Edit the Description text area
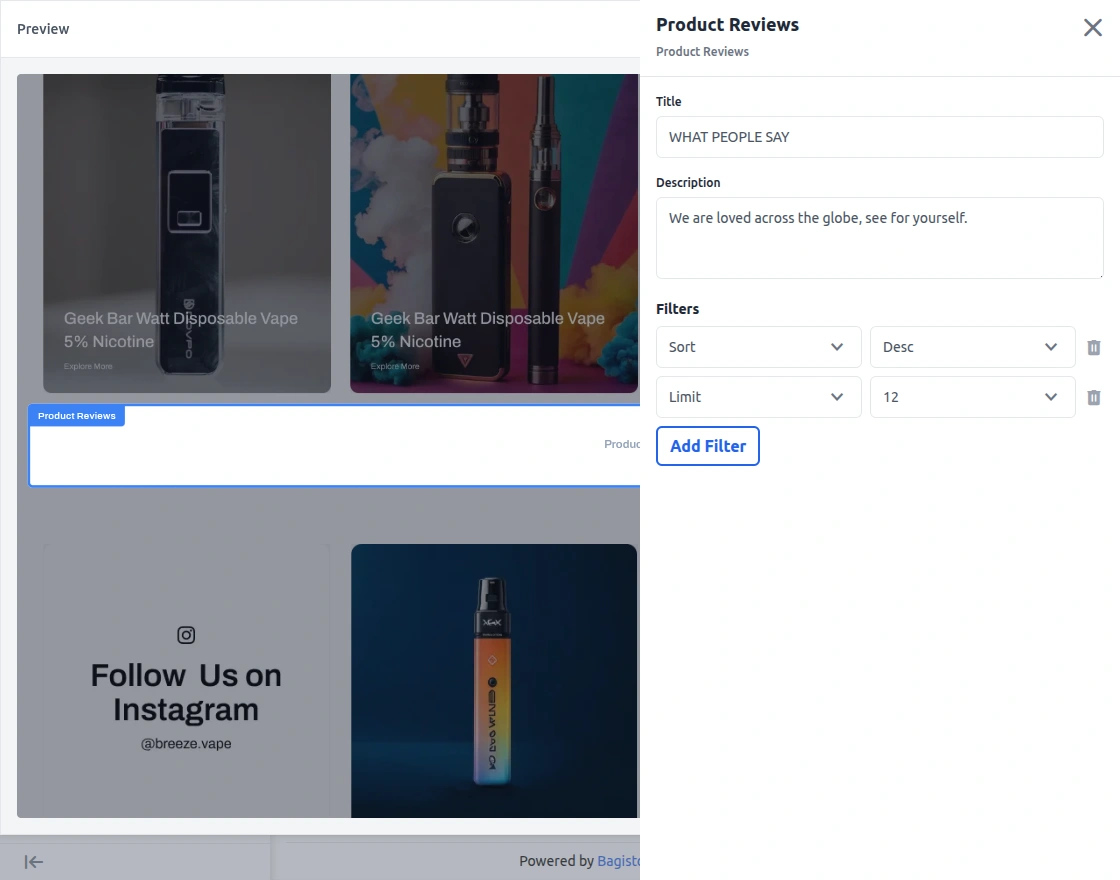Viewport: 1120px width, 880px height. click(879, 238)
